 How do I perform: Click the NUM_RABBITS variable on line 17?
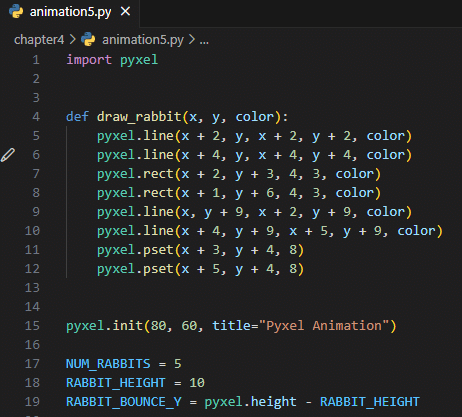pyautogui.click(x=108, y=364)
